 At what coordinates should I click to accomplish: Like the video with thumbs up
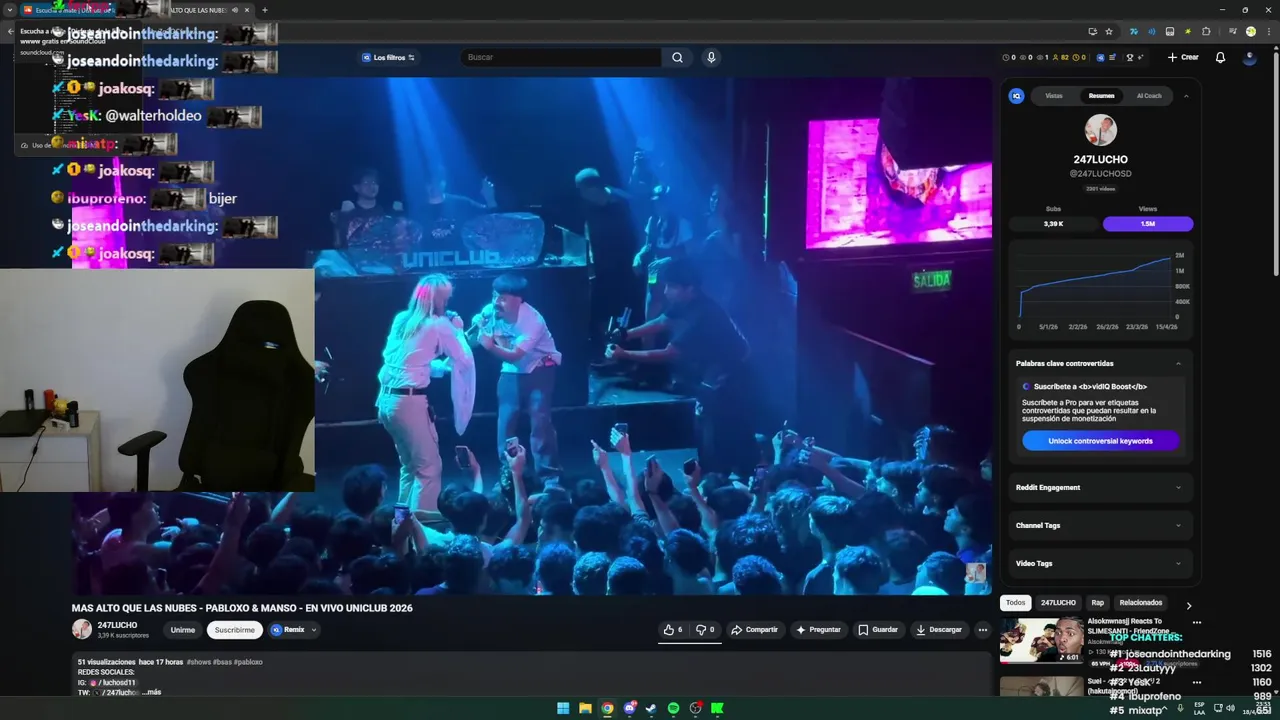(x=673, y=630)
